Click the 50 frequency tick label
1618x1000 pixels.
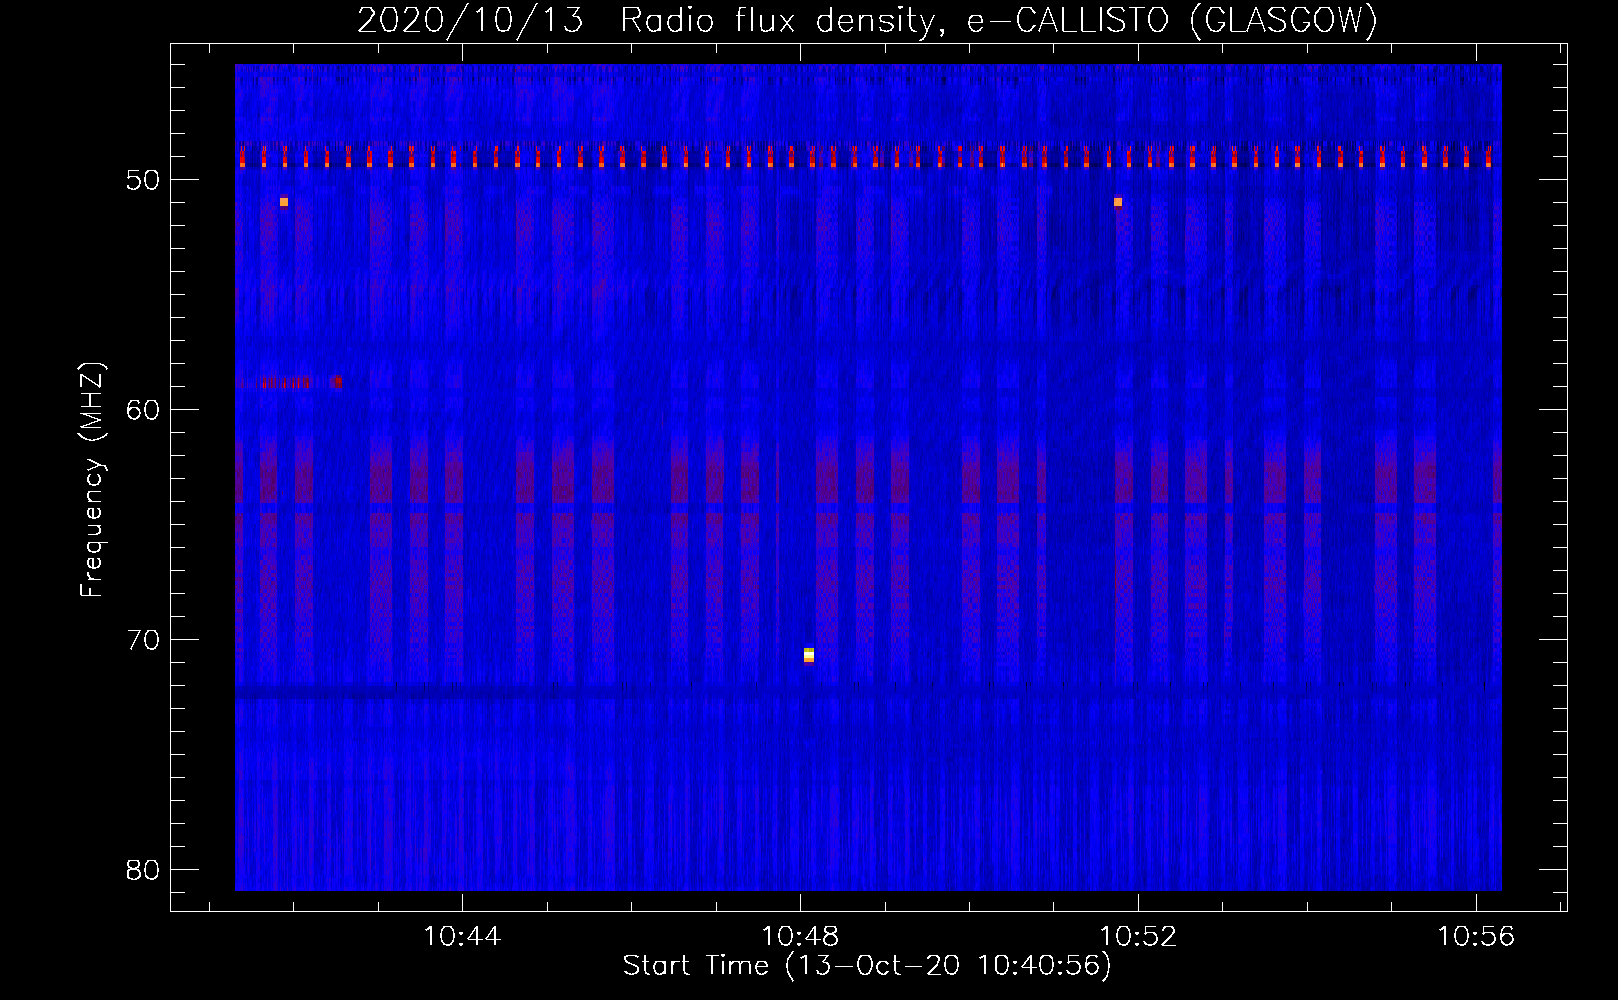(144, 180)
